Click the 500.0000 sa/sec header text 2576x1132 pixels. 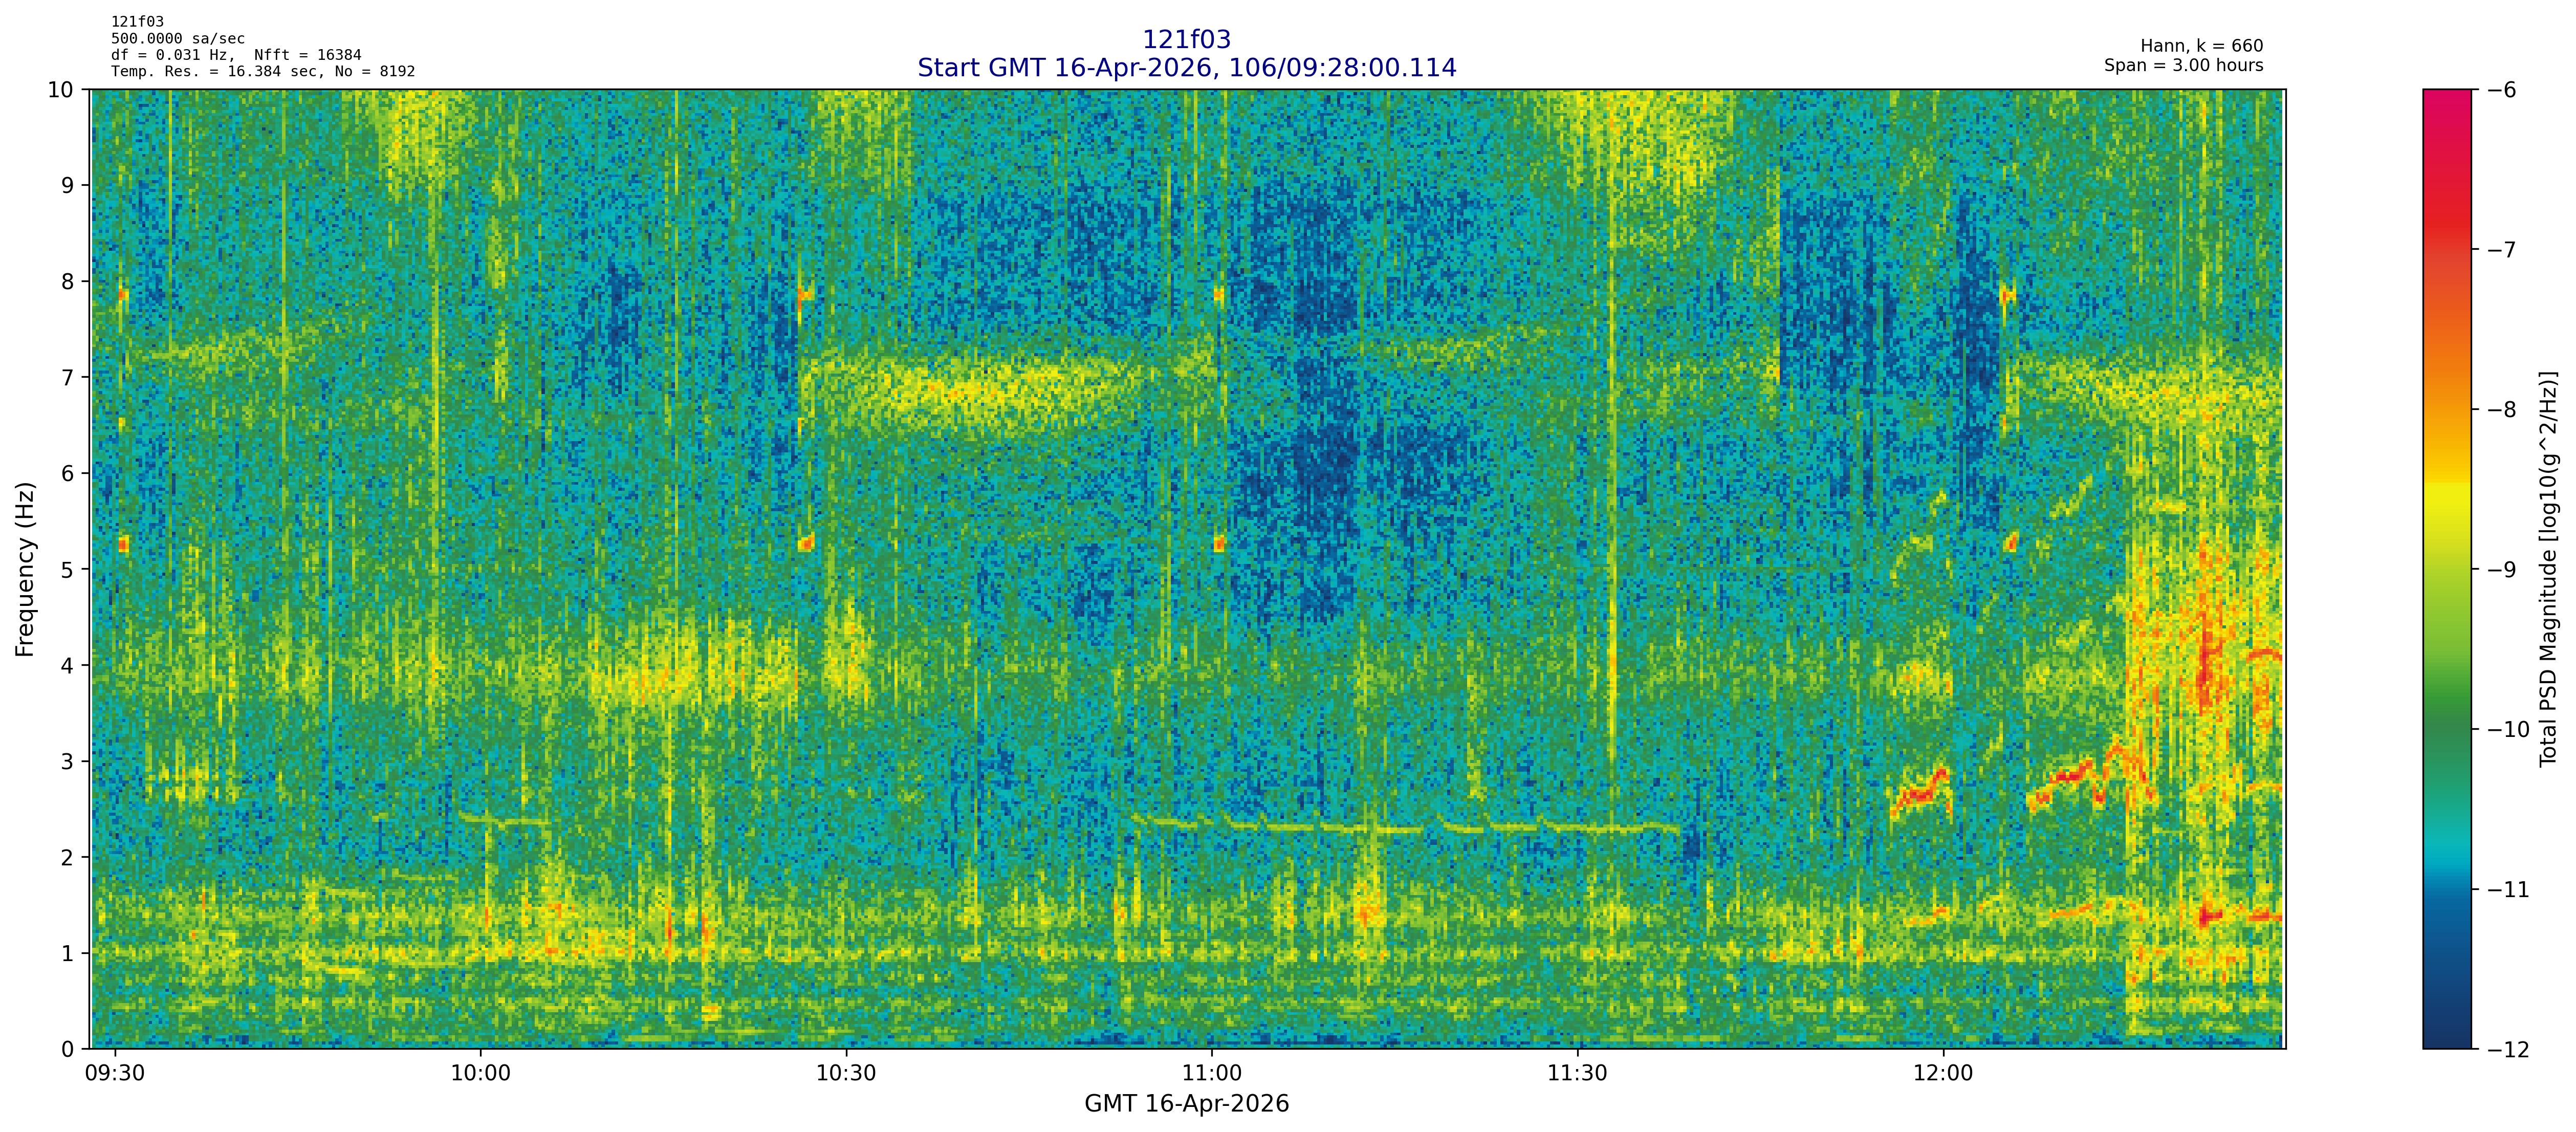[x=178, y=39]
